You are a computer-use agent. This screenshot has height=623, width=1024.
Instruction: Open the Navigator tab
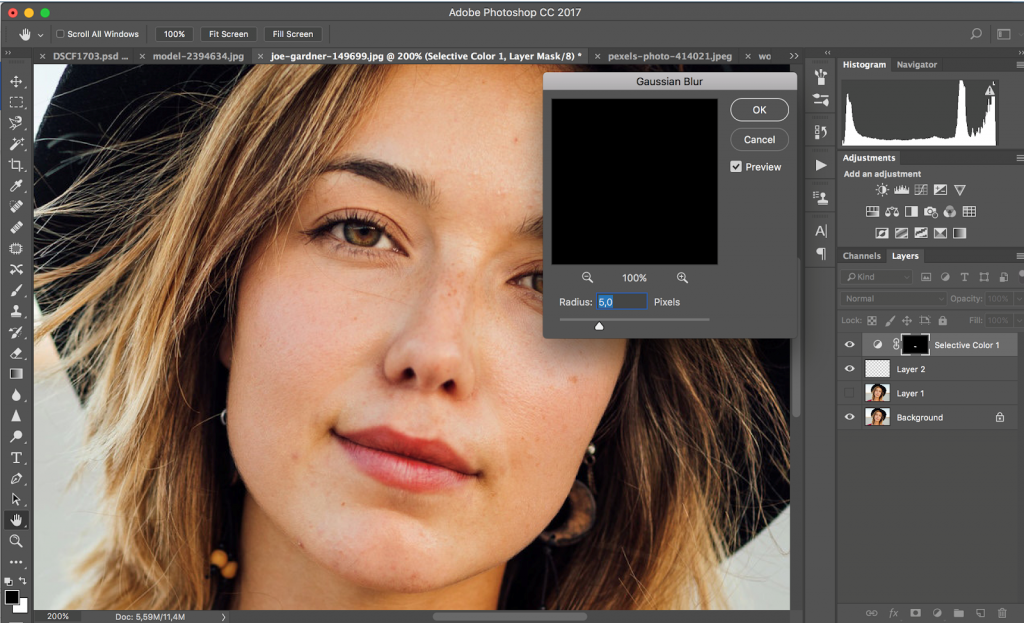click(916, 65)
